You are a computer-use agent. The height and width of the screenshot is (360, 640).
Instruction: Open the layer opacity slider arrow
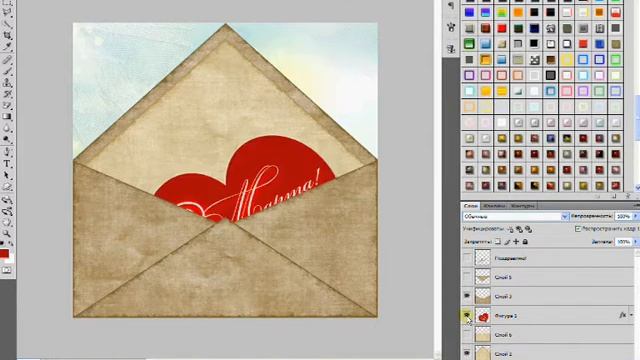tap(635, 216)
